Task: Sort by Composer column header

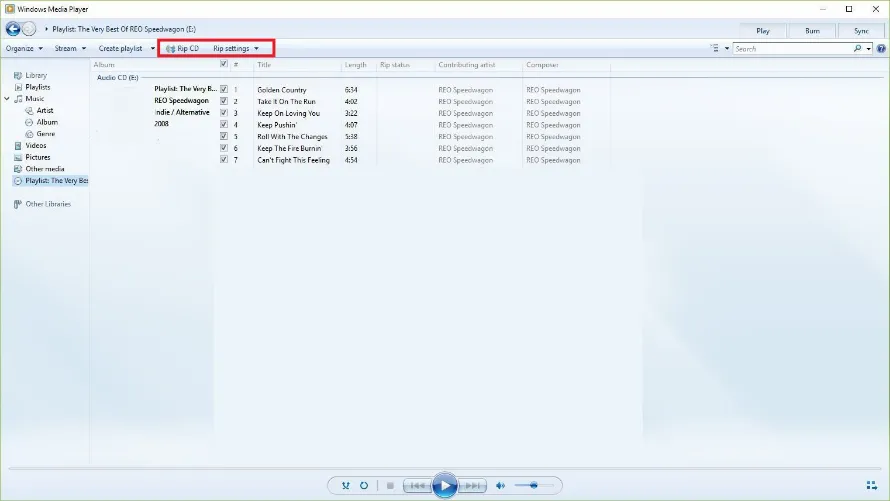Action: 542,65
